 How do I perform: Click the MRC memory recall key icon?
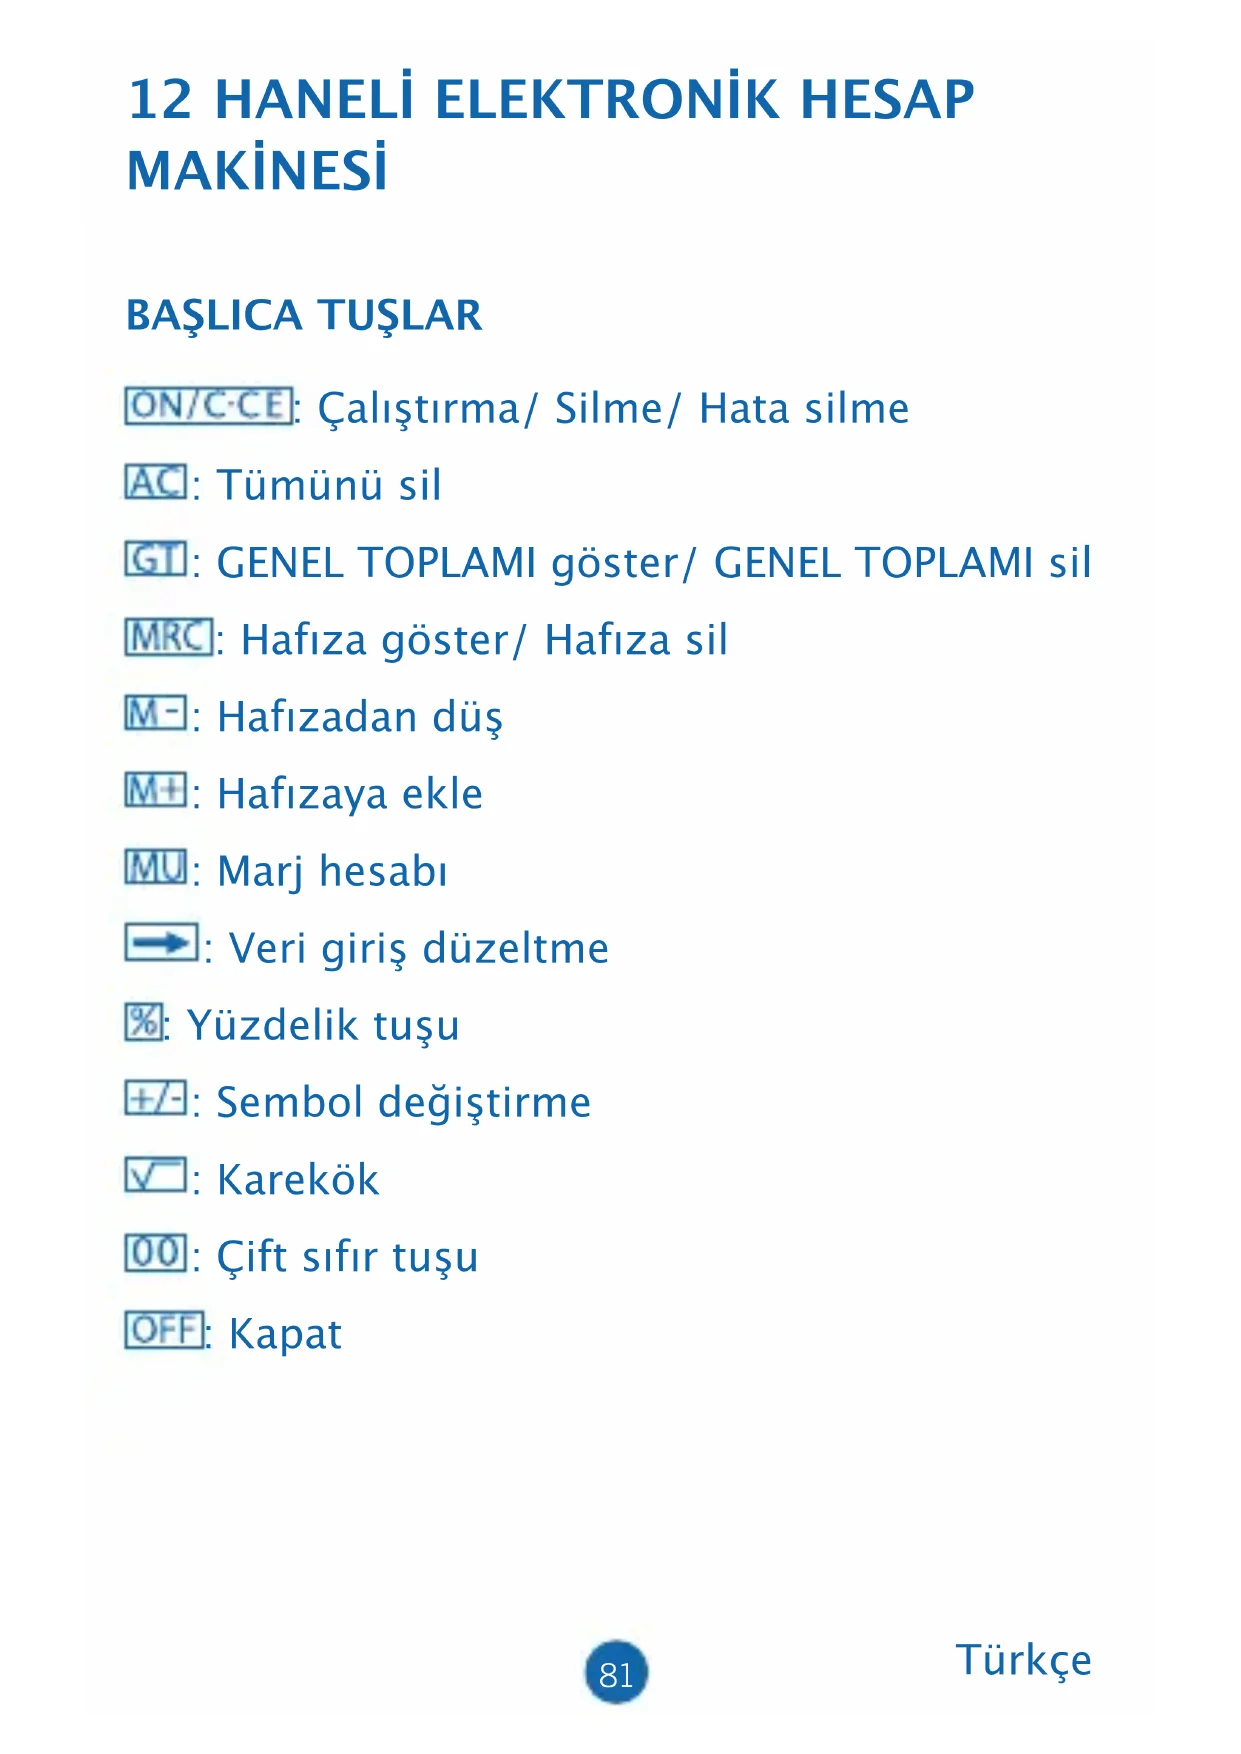coord(169,637)
